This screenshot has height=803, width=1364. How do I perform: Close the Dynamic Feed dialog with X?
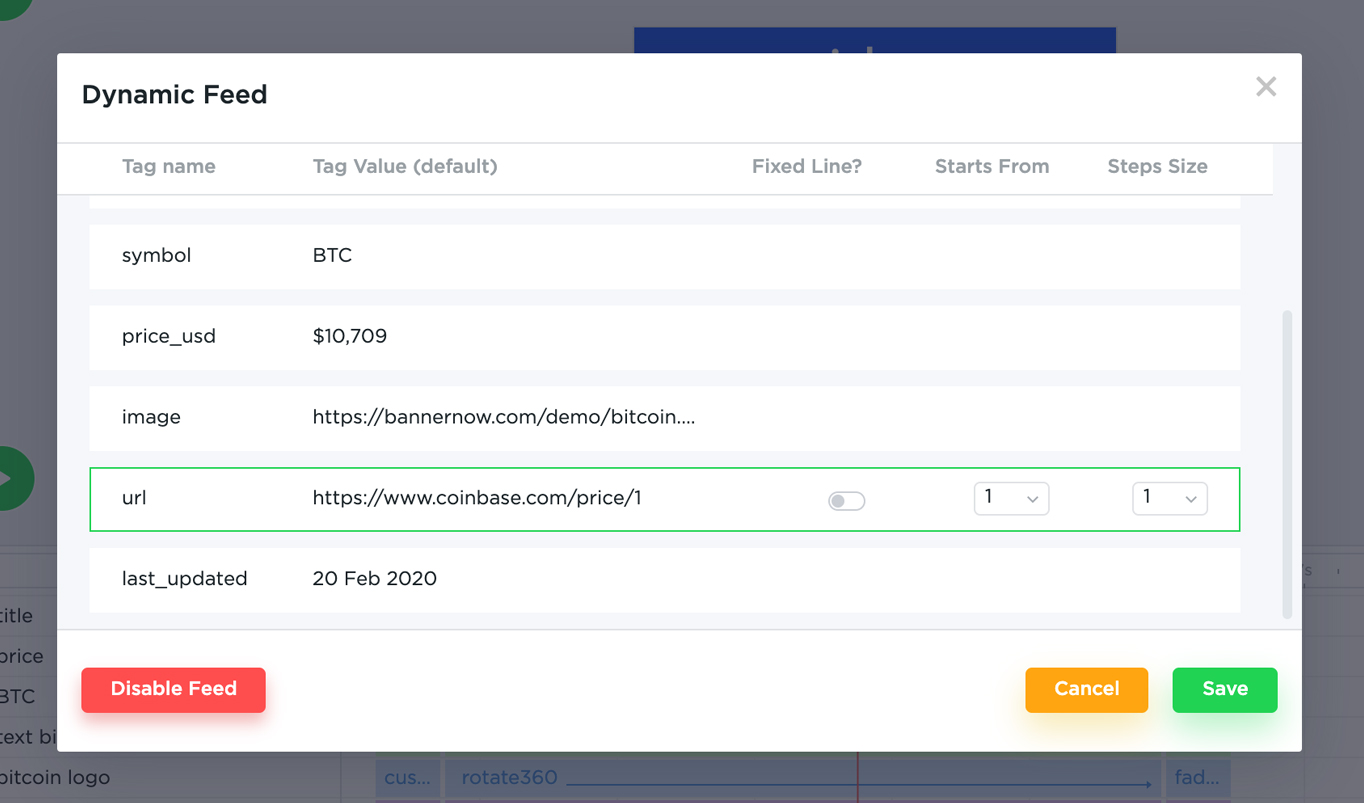[x=1266, y=87]
